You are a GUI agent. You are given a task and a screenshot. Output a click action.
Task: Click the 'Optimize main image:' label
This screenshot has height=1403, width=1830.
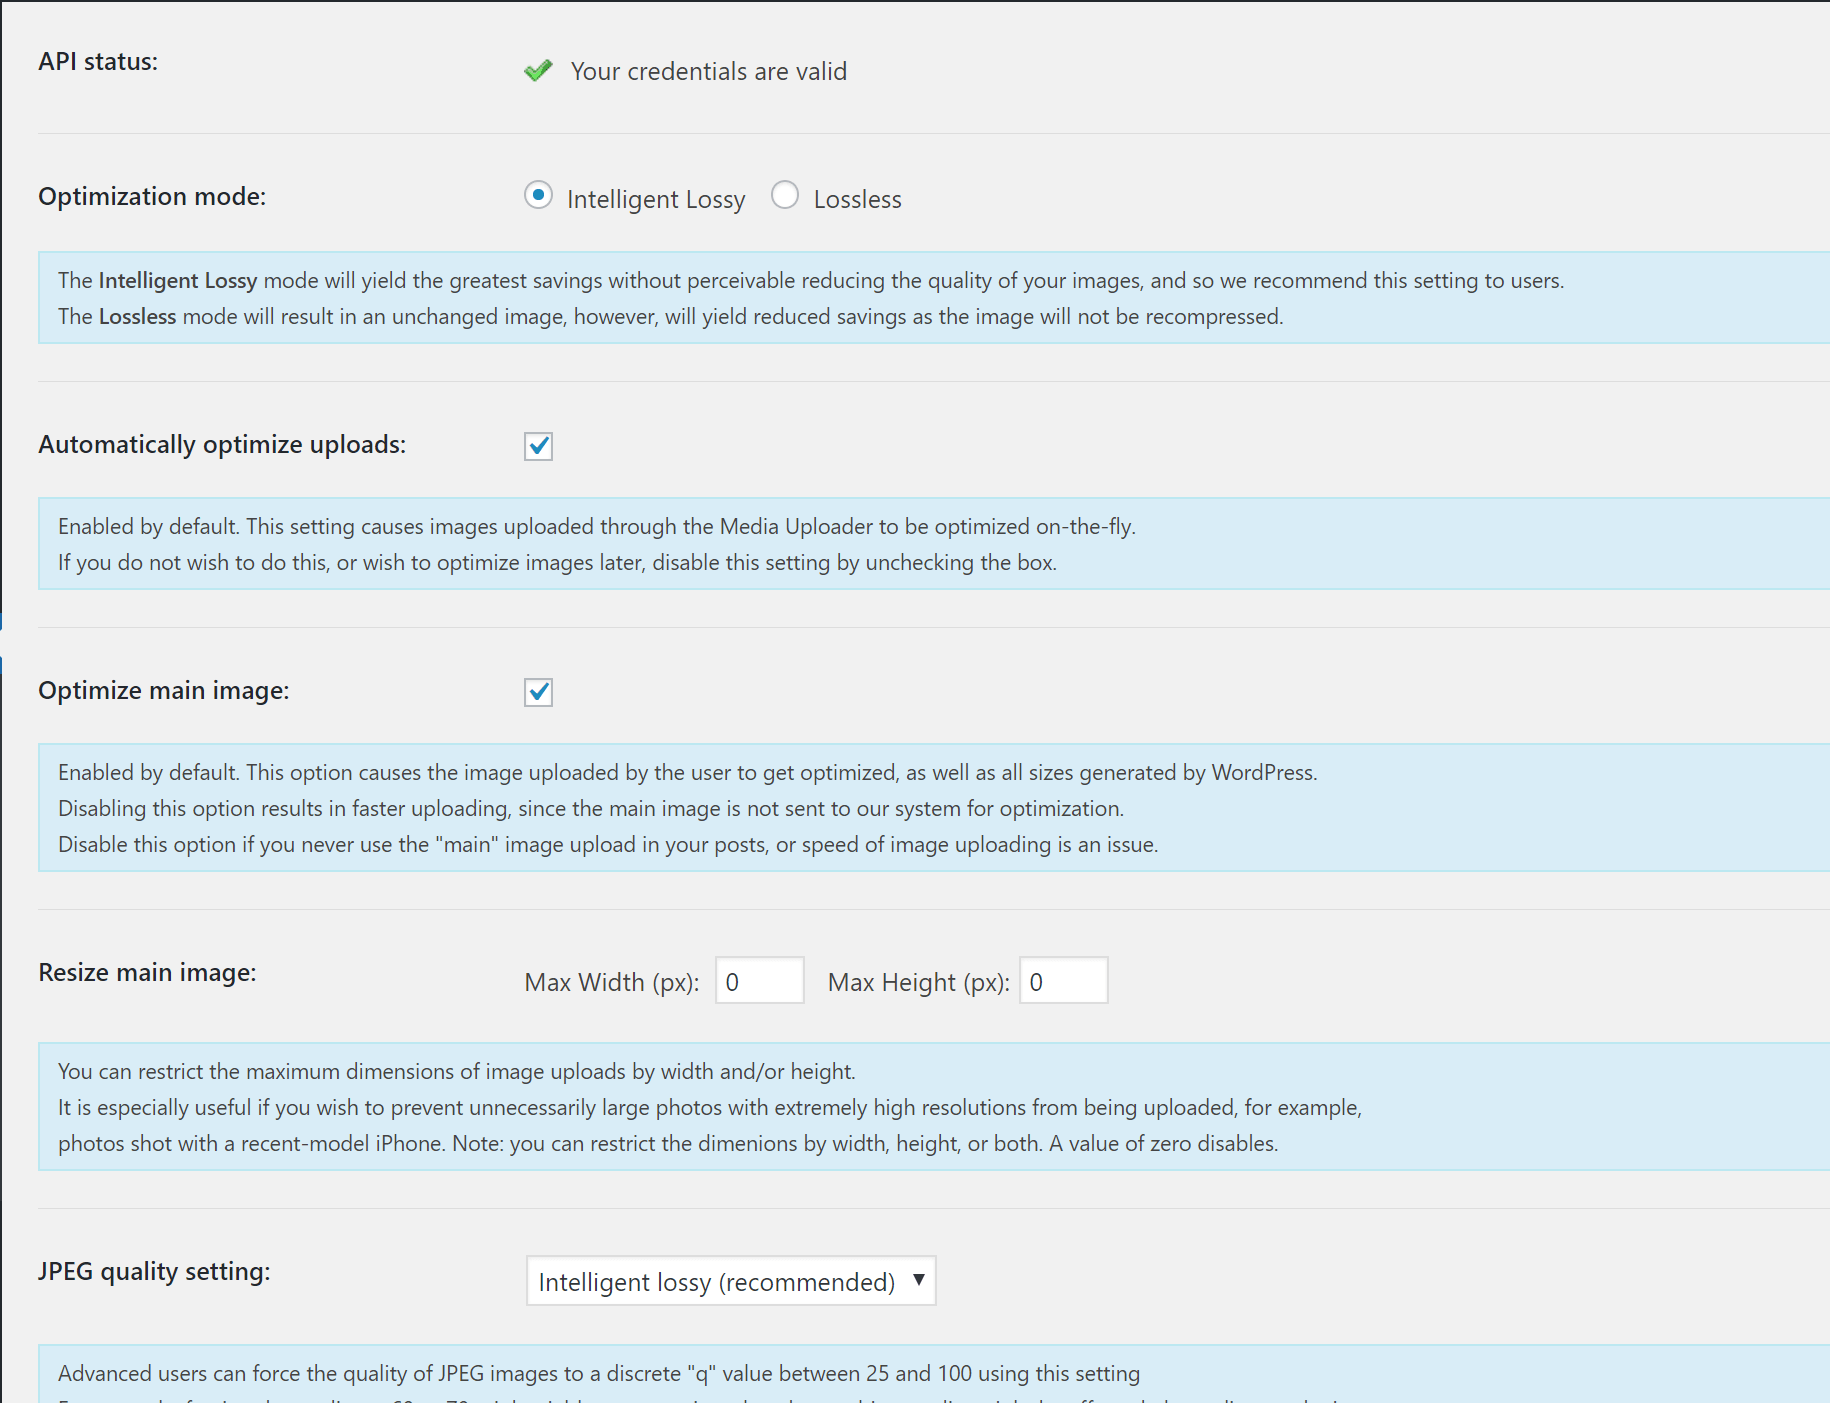click(x=164, y=690)
